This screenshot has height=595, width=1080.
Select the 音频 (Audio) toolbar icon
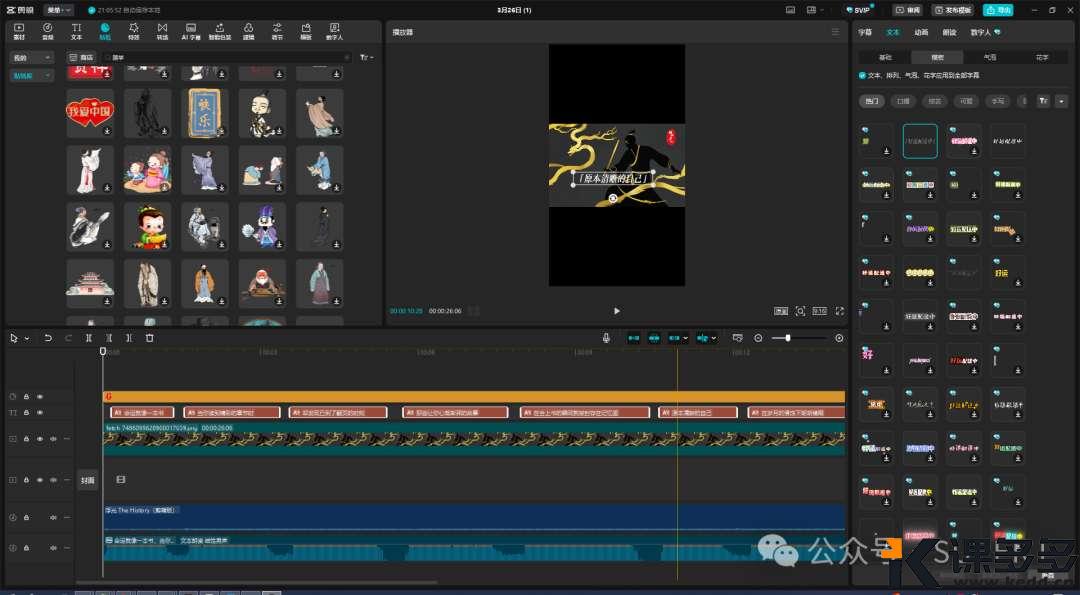point(47,30)
